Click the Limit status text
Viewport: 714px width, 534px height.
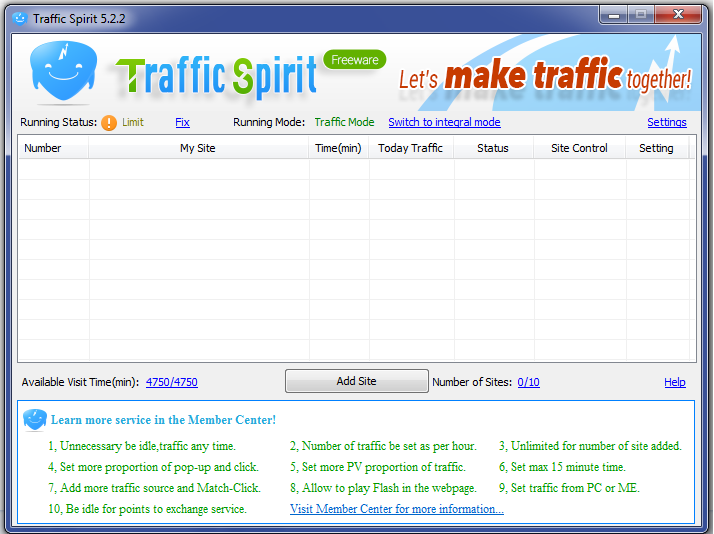pyautogui.click(x=133, y=122)
